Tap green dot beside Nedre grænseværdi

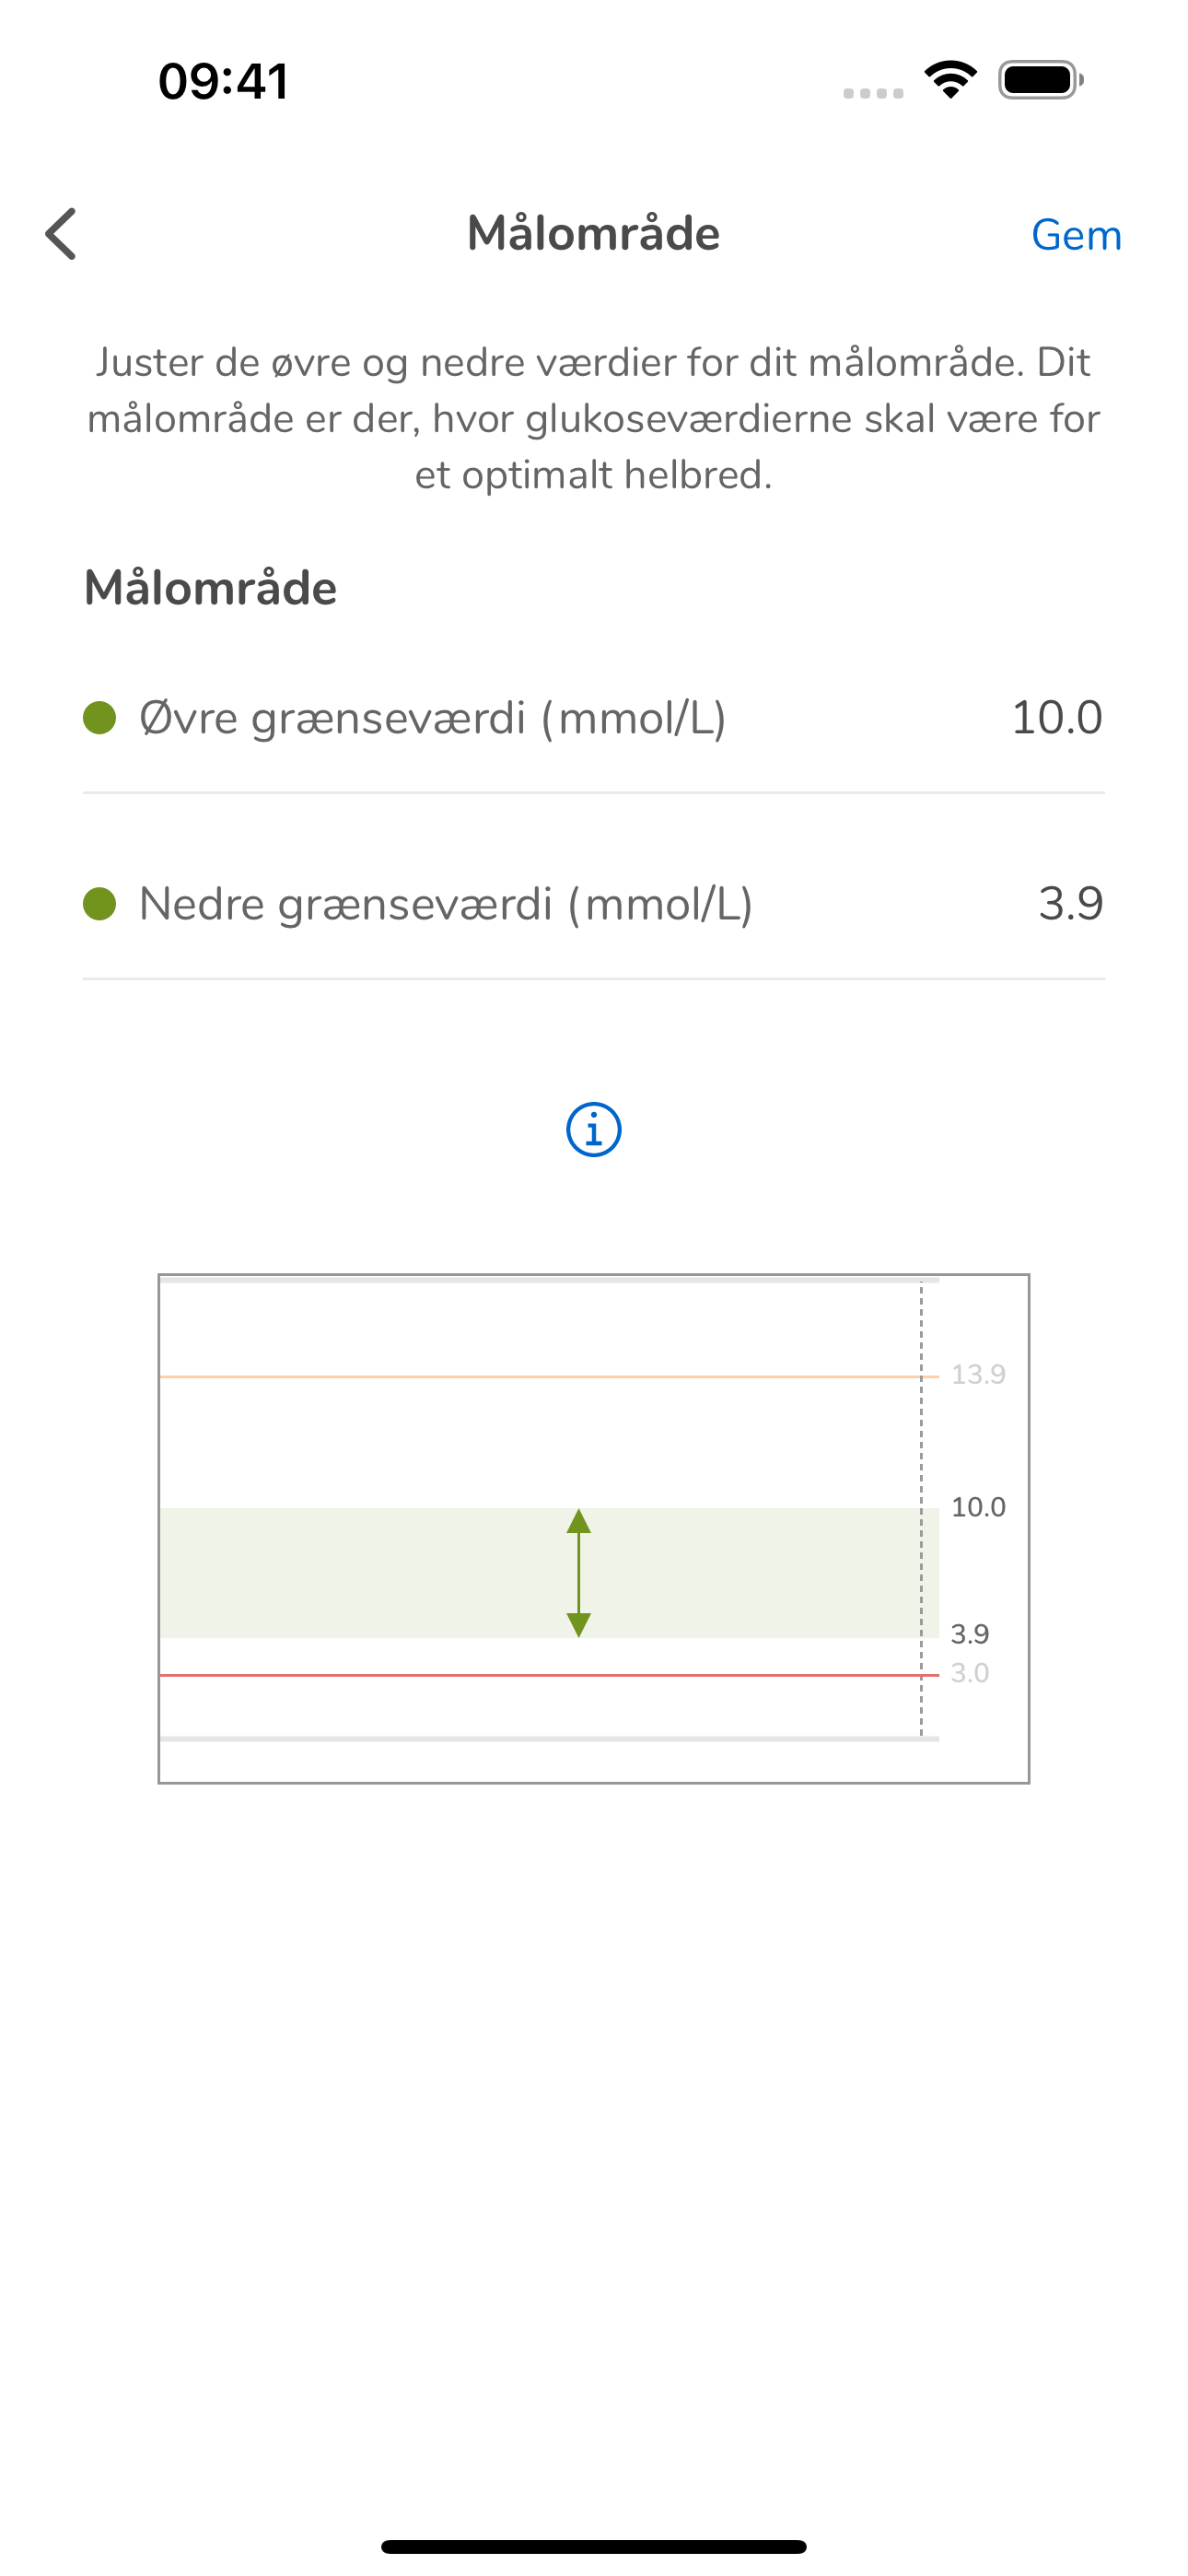point(99,903)
